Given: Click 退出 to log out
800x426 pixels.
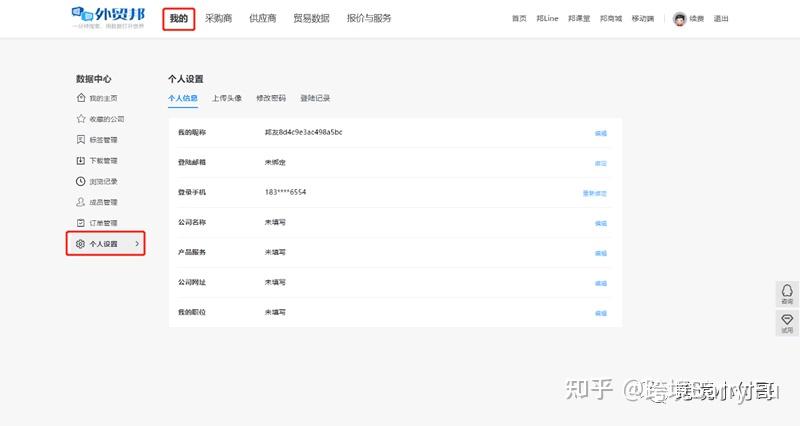Looking at the screenshot, I should tap(721, 18).
